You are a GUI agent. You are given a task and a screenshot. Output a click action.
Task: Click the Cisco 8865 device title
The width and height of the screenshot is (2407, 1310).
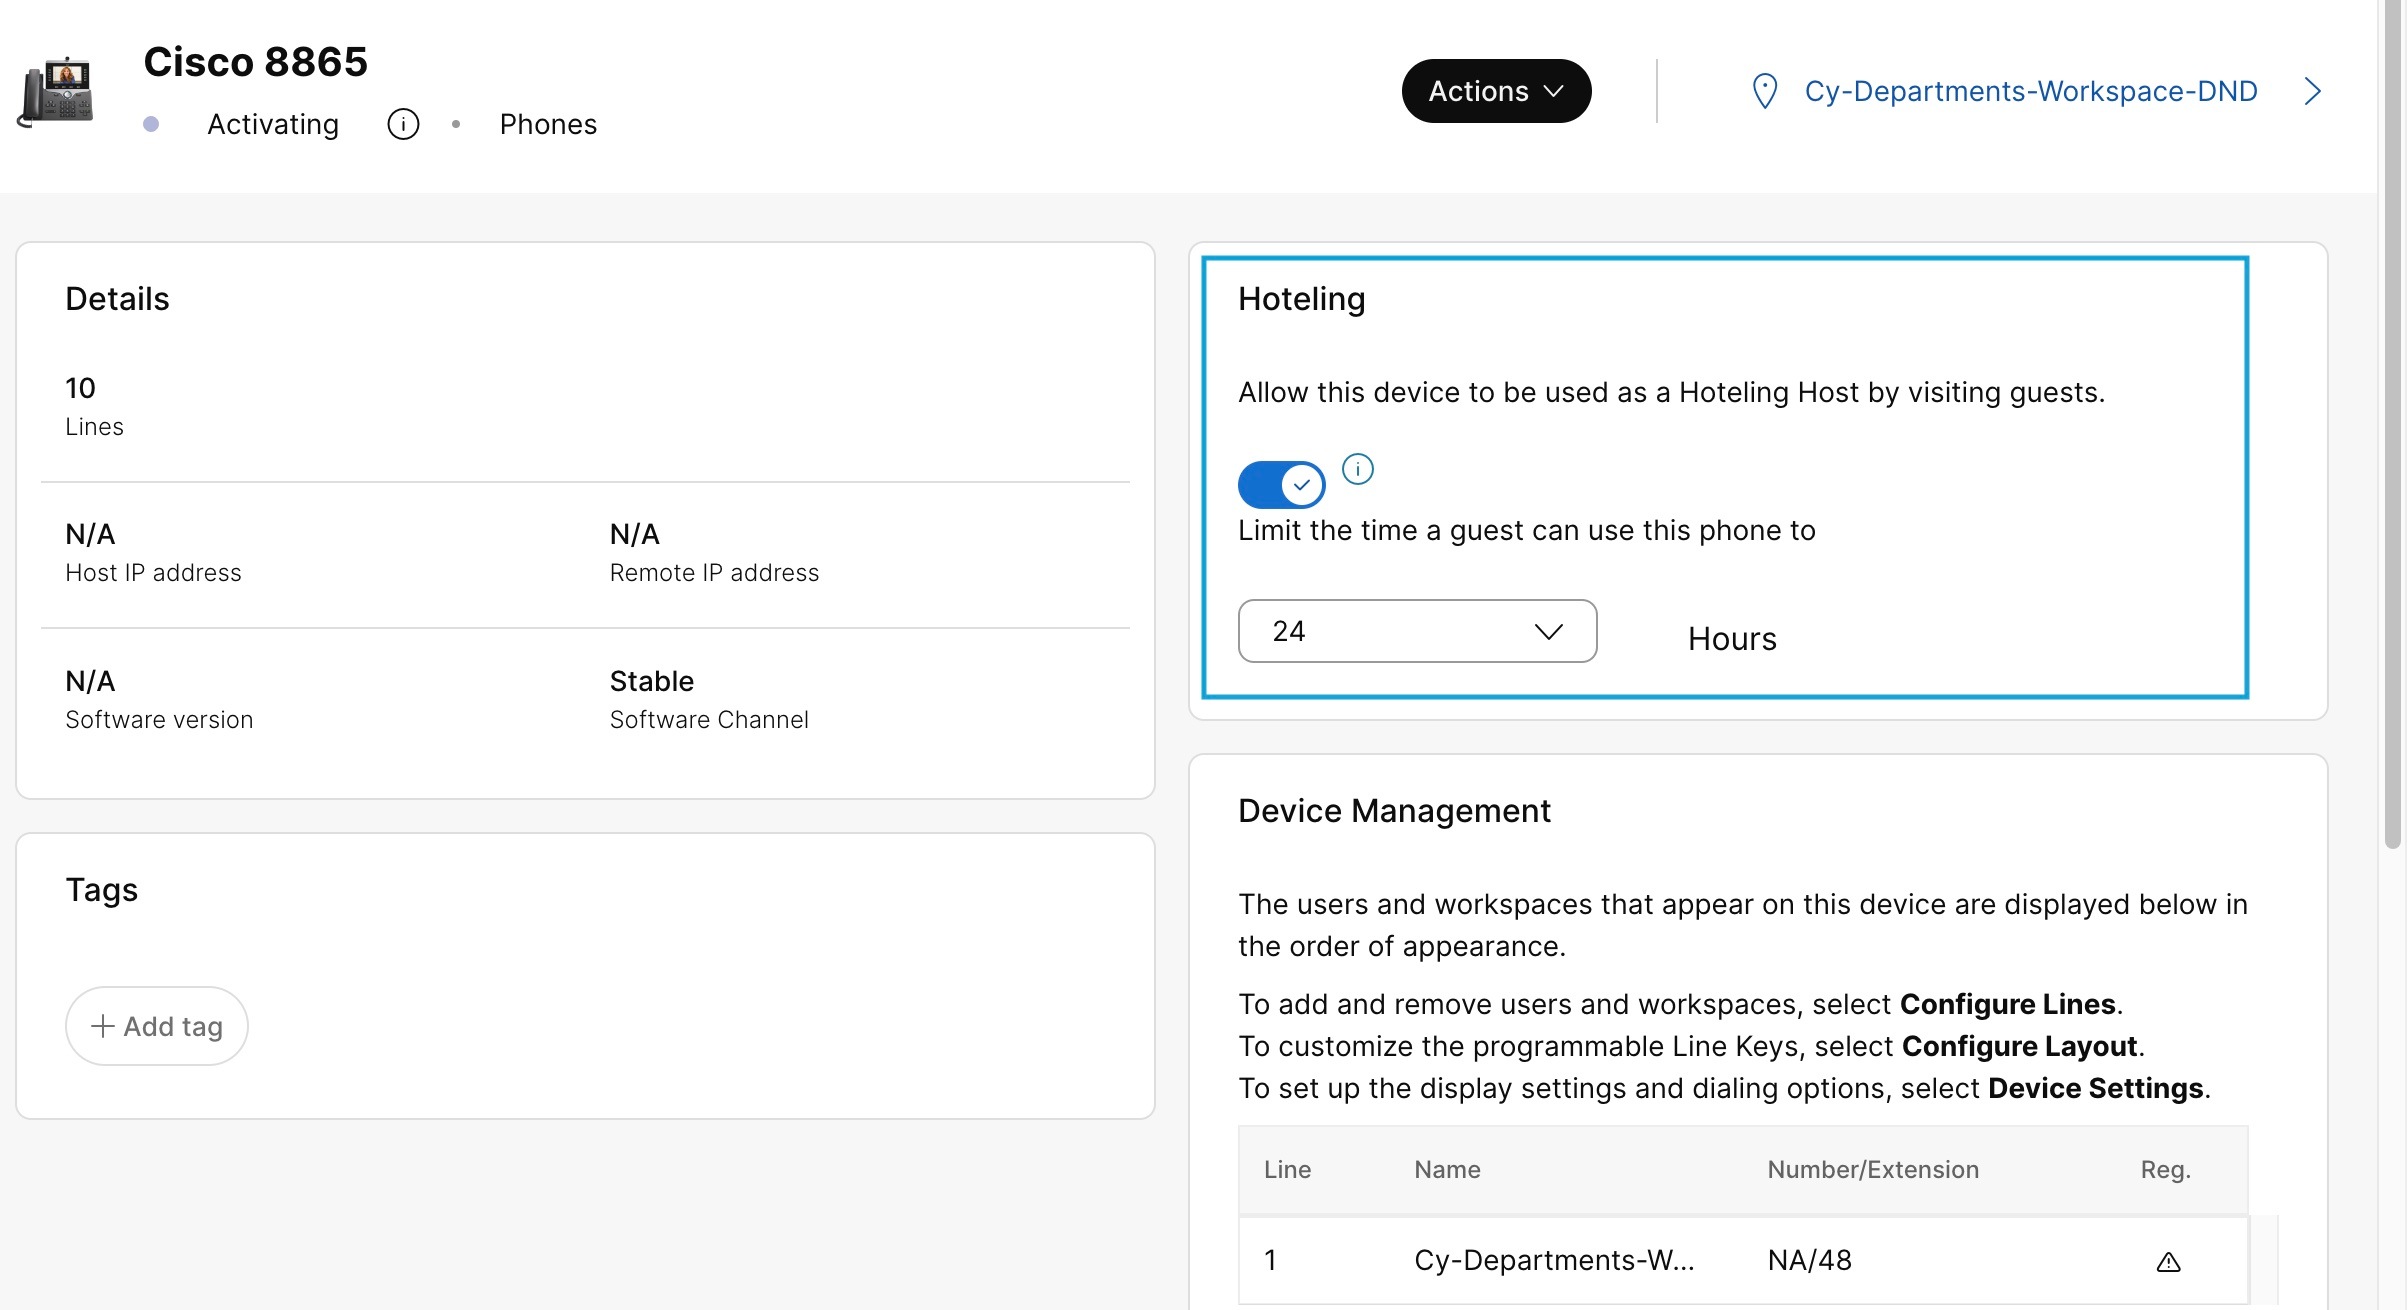click(x=256, y=62)
